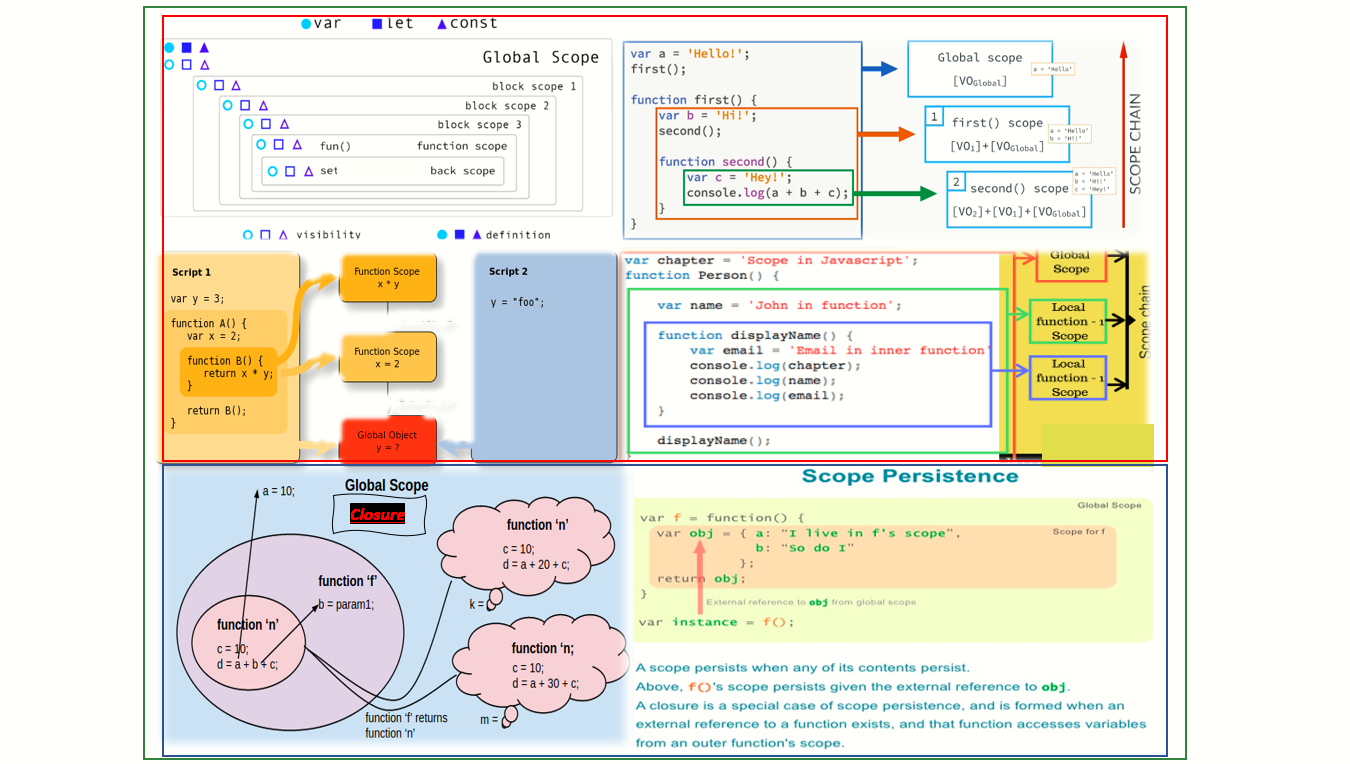Viewport: 1350px width, 764px height.
Task: Click the orange arrow pointing to first() scope
Action: [x=887, y=134]
